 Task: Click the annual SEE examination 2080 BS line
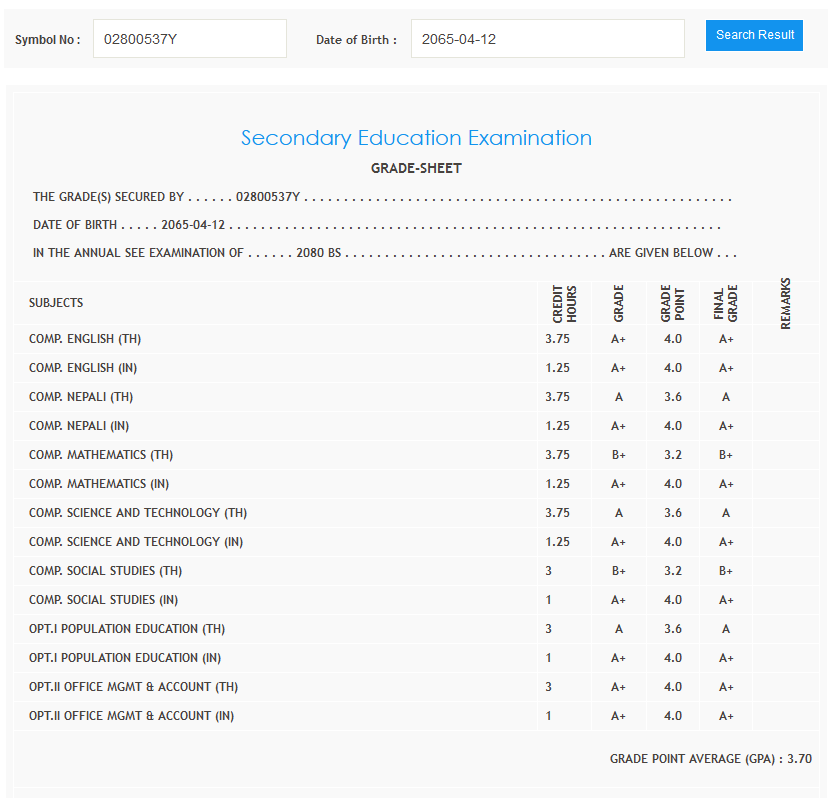pyautogui.click(x=384, y=253)
